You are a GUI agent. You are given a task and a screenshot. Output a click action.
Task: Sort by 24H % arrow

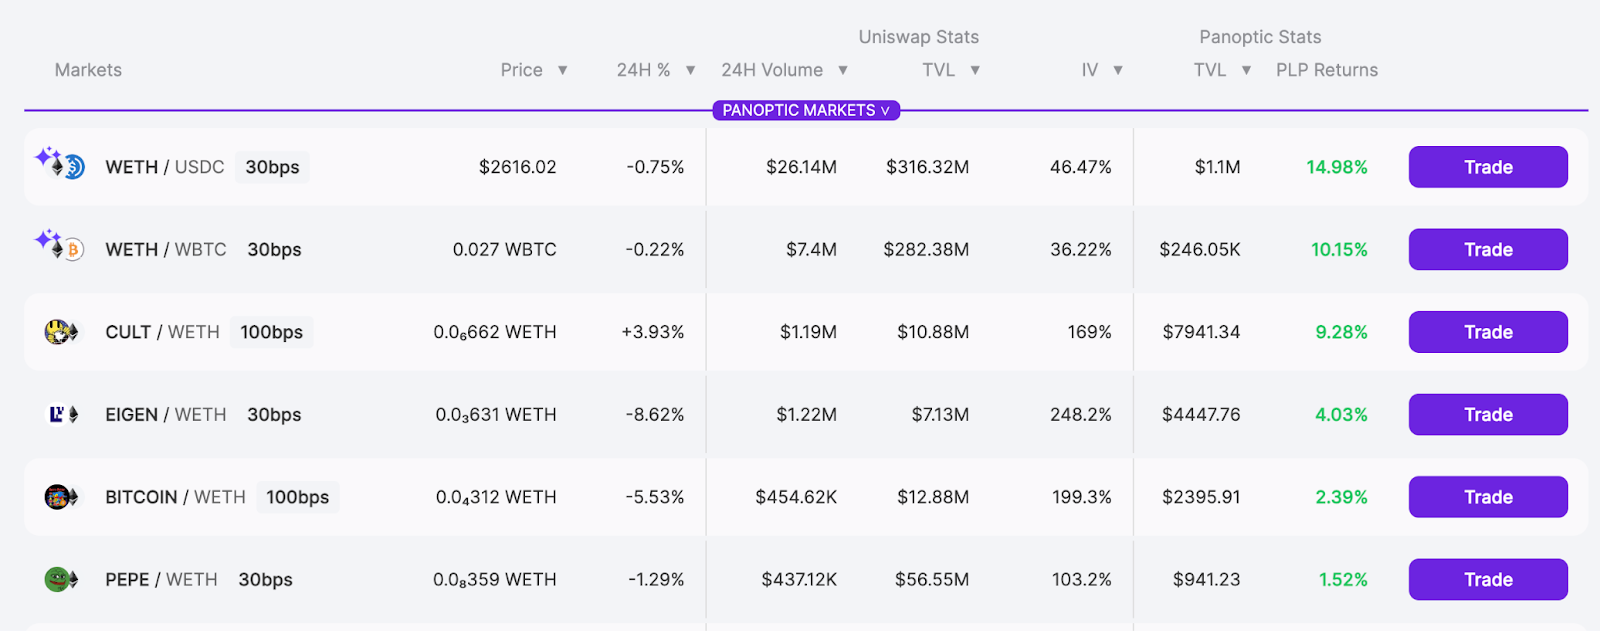tap(690, 70)
